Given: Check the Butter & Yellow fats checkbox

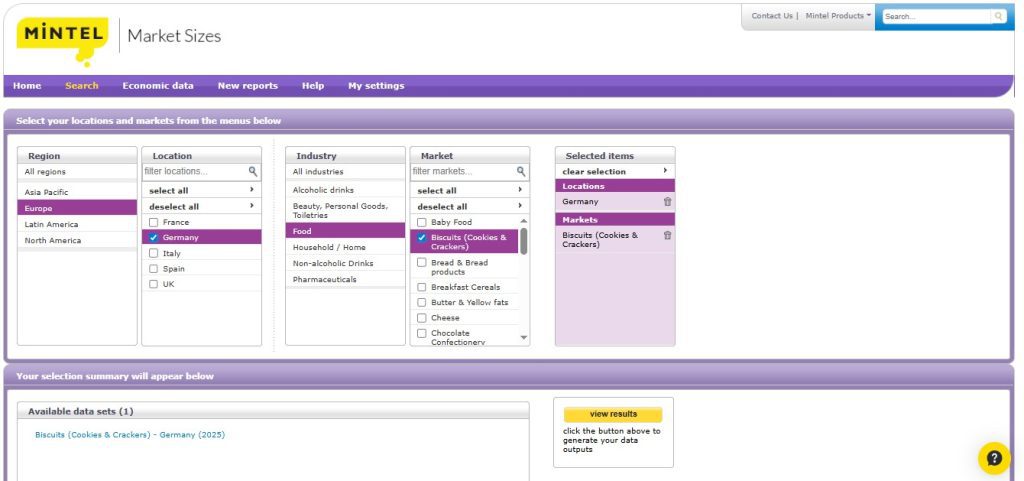Looking at the screenshot, I should pos(422,303).
